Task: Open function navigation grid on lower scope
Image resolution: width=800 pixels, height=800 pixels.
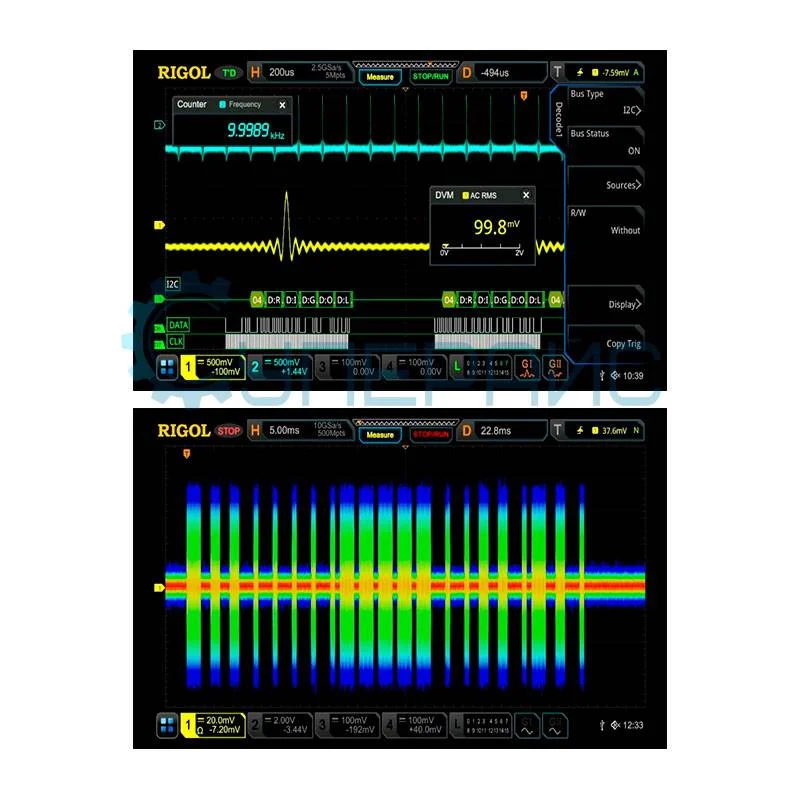Action: coord(166,727)
